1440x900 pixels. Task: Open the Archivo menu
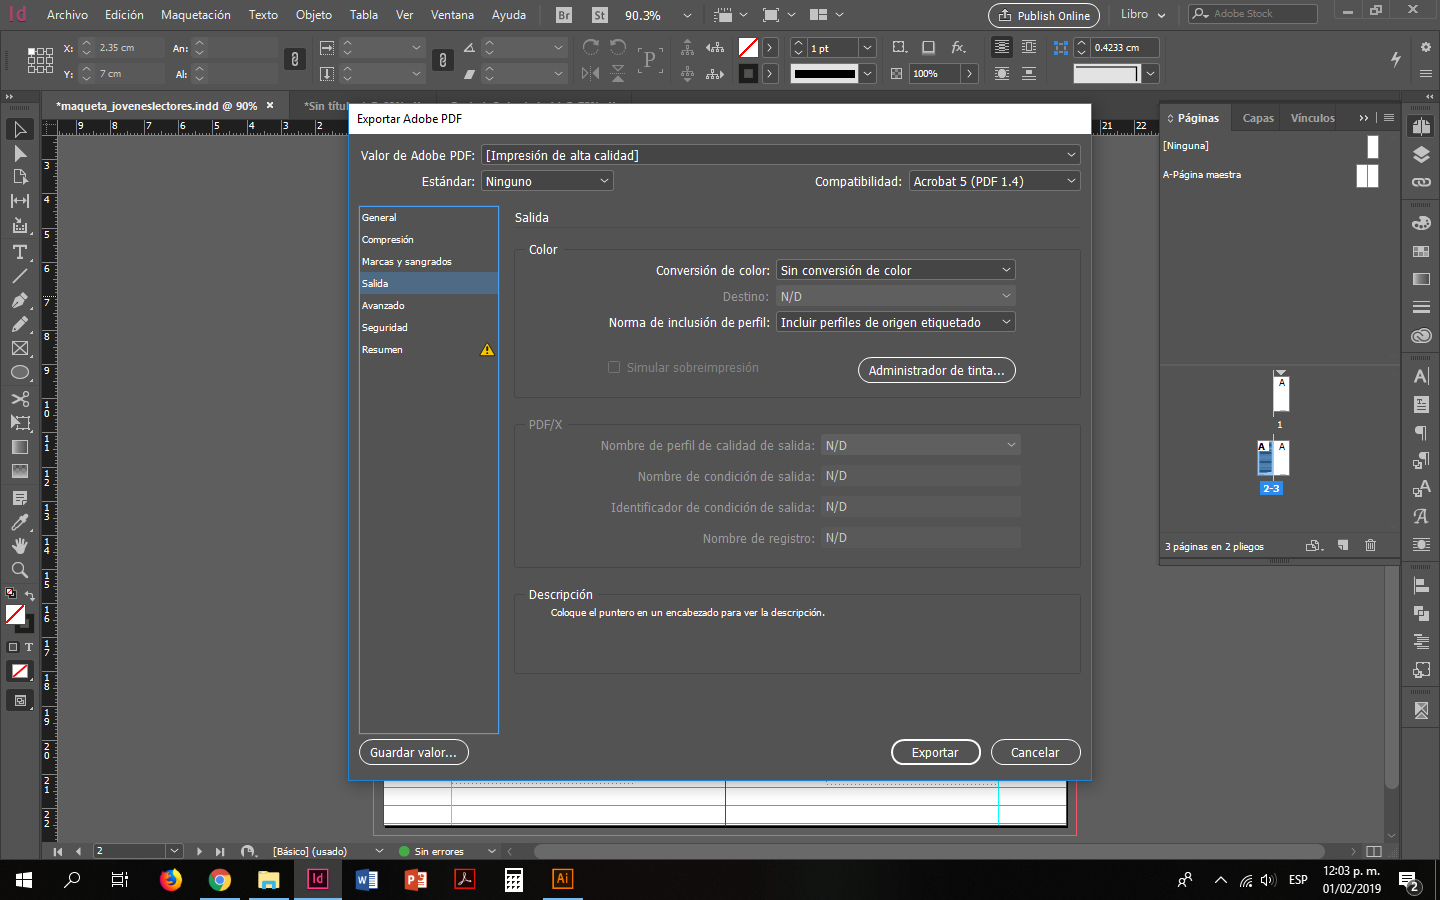67,15
